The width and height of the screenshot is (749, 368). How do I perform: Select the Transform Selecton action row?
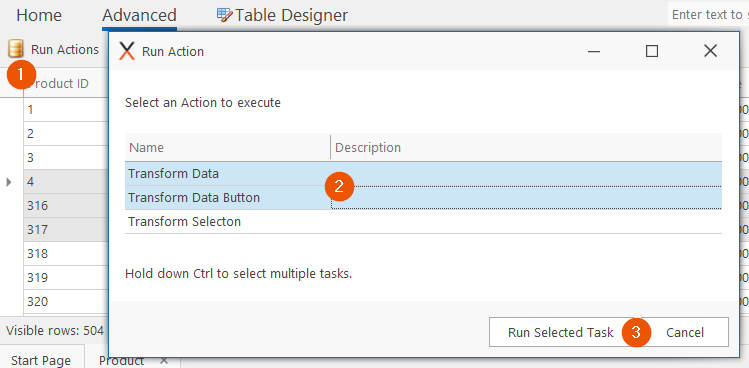pos(423,222)
